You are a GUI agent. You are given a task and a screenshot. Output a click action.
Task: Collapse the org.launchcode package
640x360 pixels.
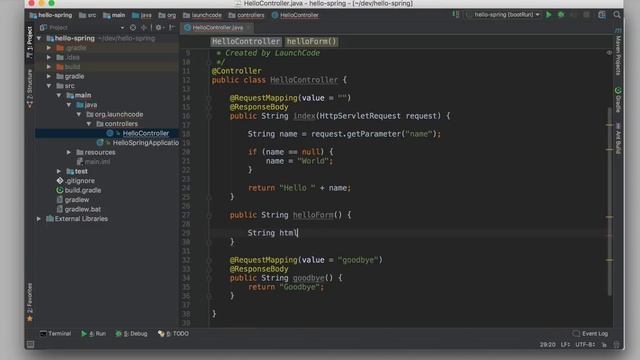tap(78, 114)
